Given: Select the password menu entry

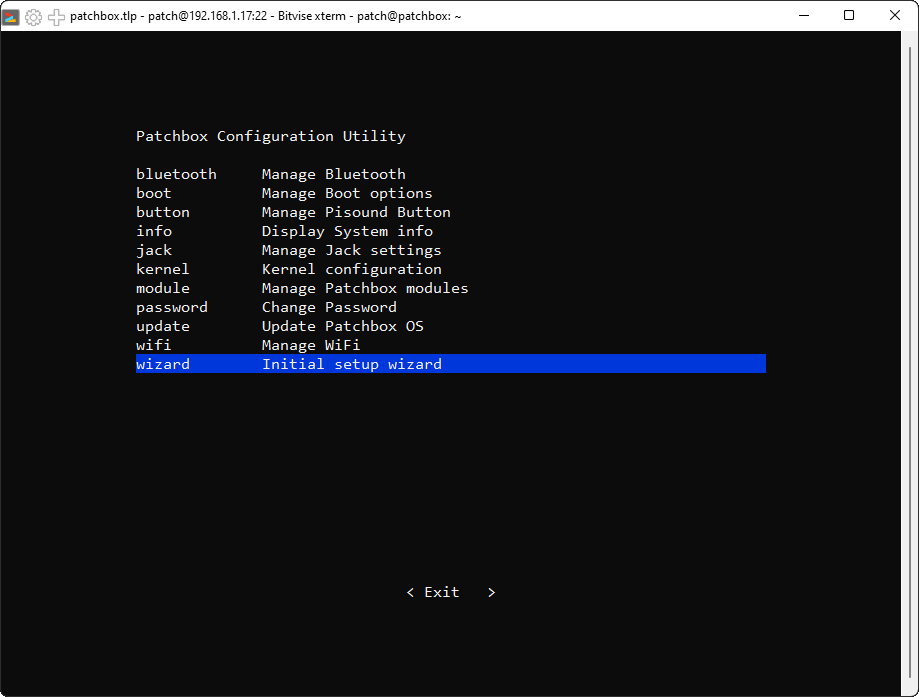Looking at the screenshot, I should (172, 307).
